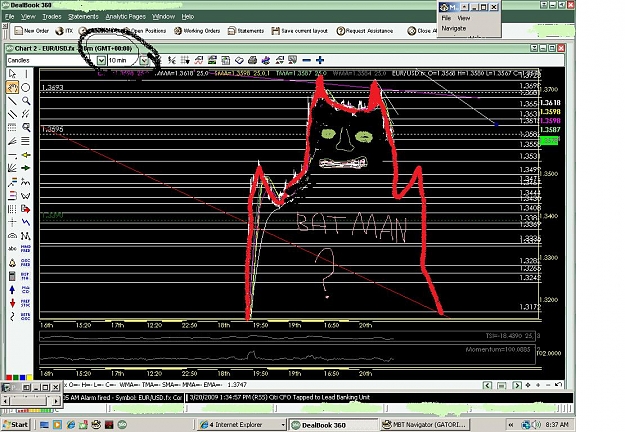
Task: Select the bell alarm tool
Action: 12,263
